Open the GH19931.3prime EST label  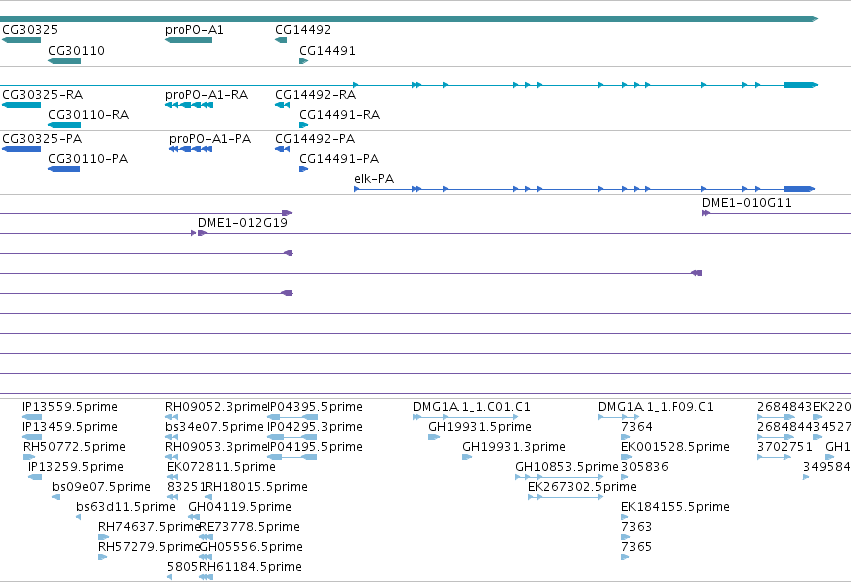tap(514, 447)
